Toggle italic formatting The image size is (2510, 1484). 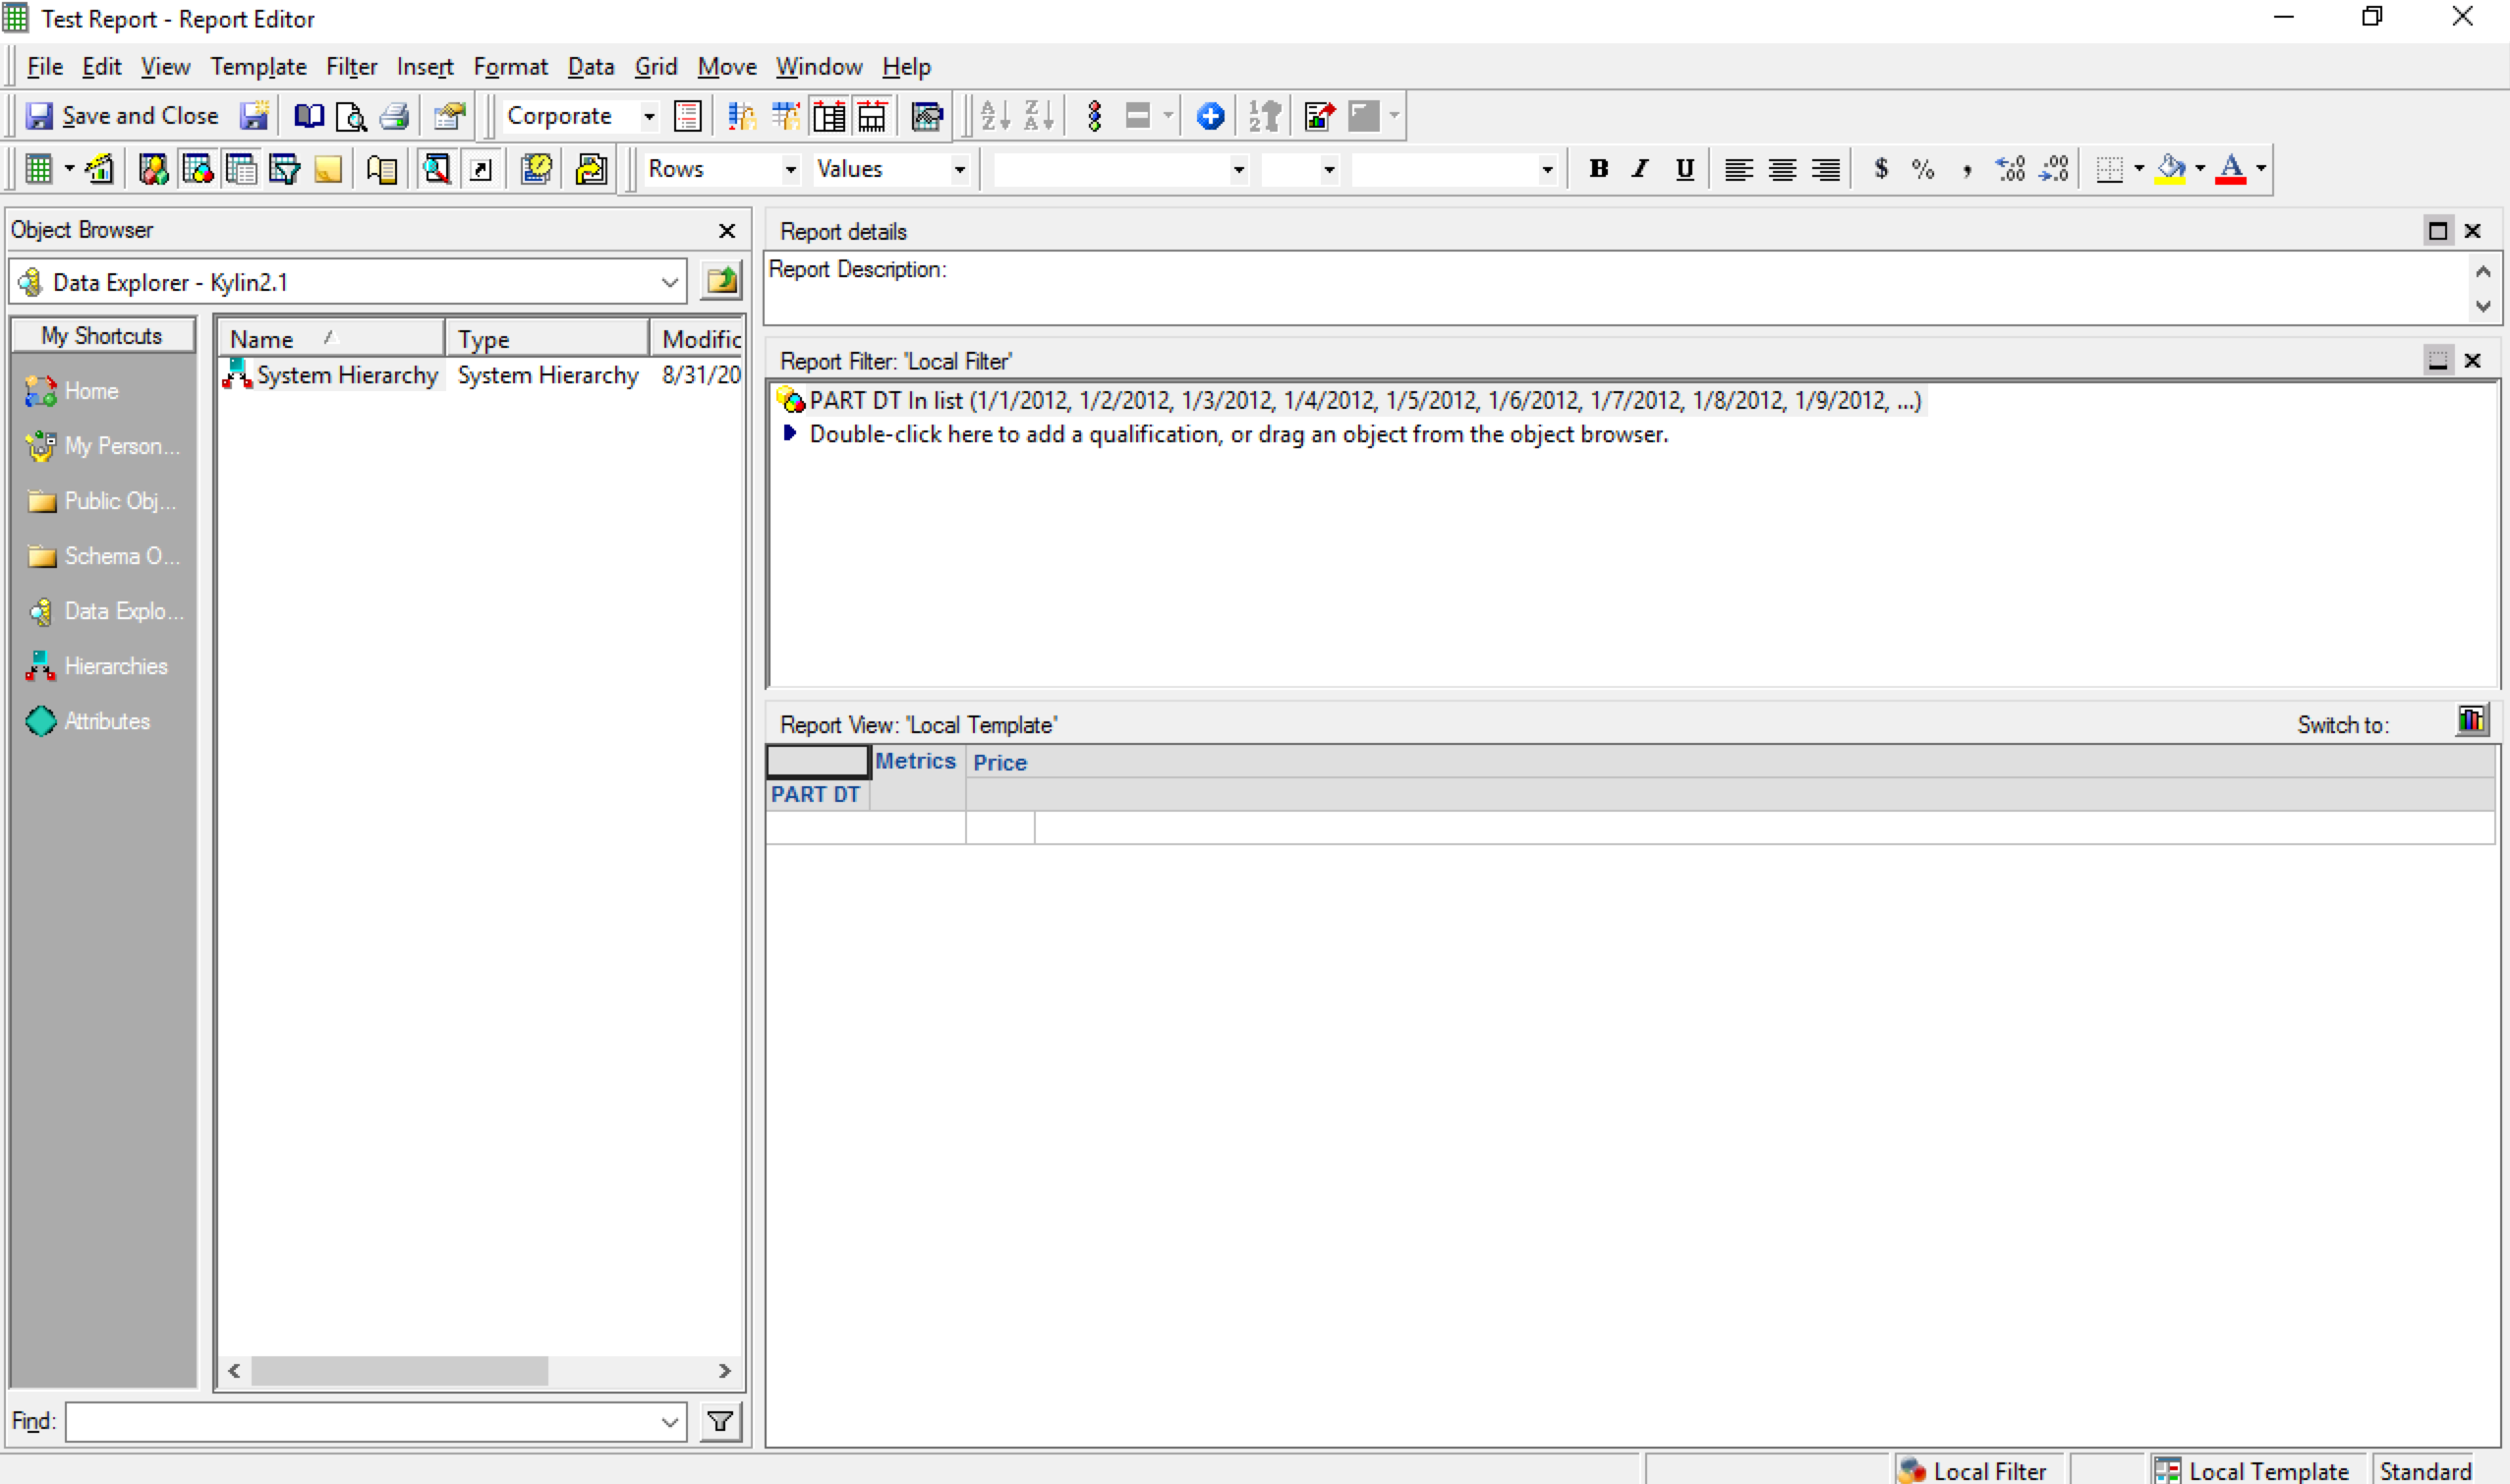1640,169
